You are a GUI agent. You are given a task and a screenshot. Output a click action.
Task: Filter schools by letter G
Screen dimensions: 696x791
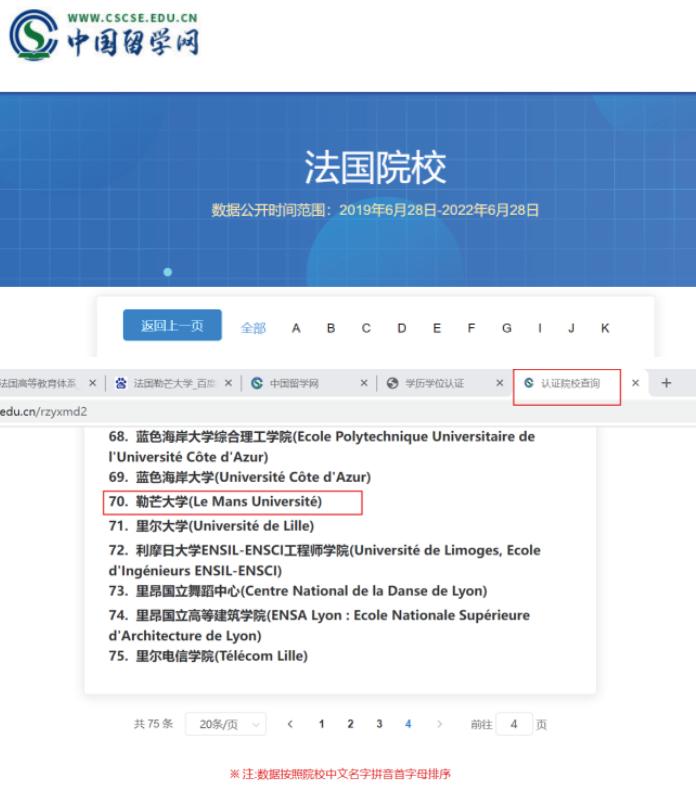point(507,328)
